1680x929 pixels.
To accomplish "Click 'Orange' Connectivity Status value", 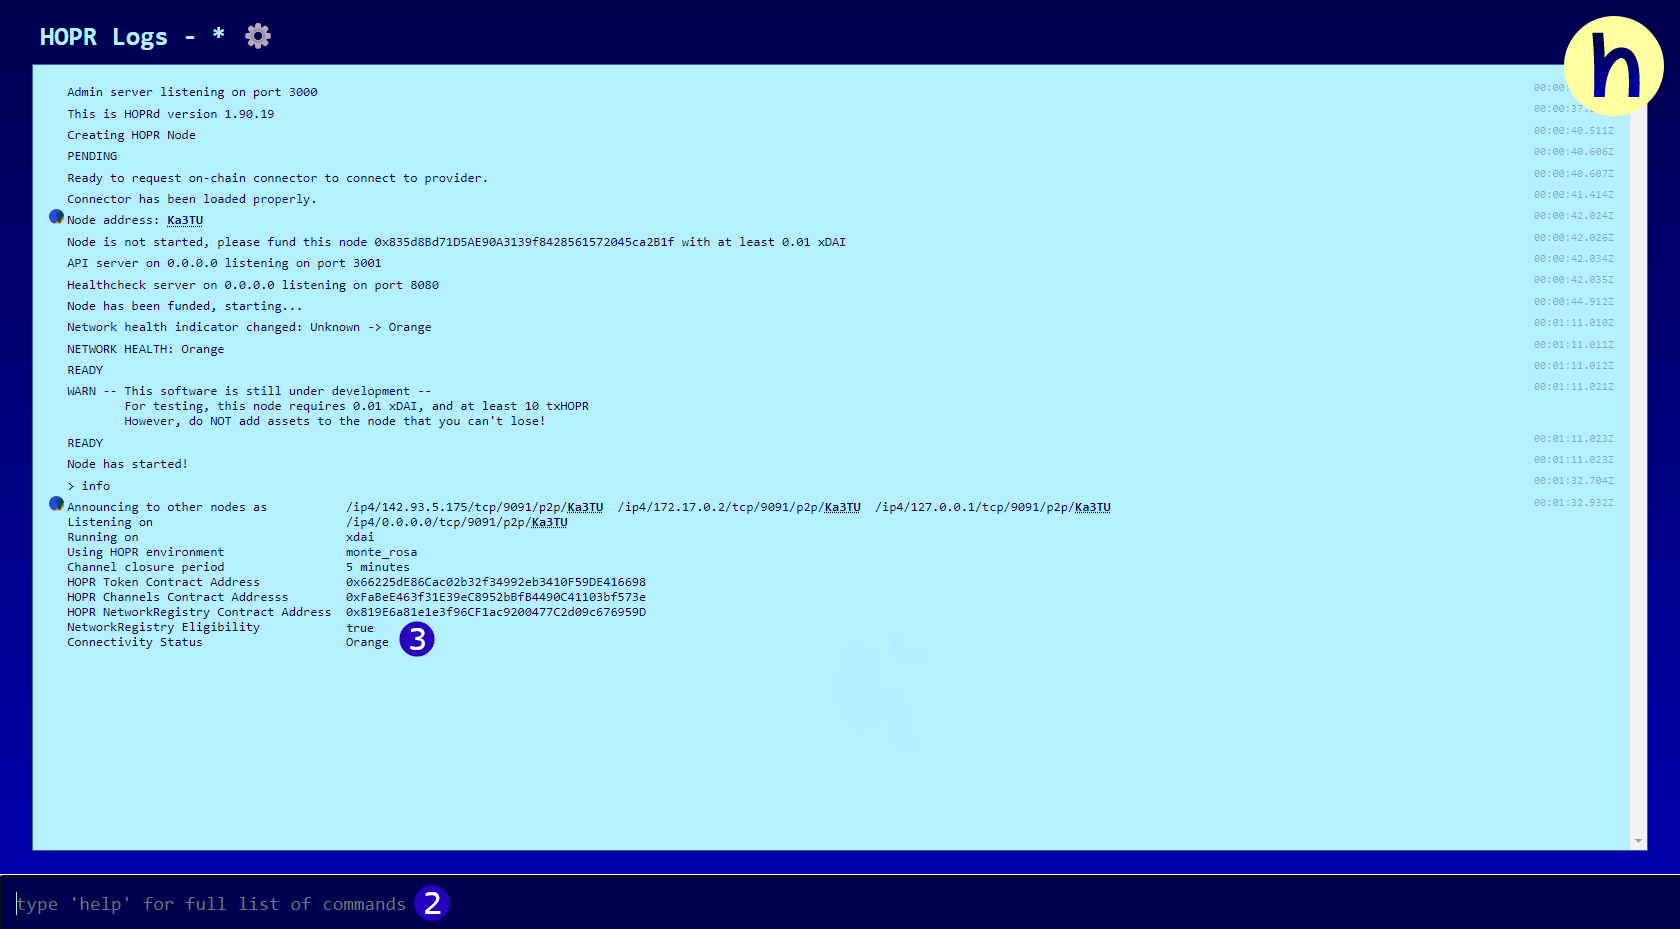I will tap(367, 642).
